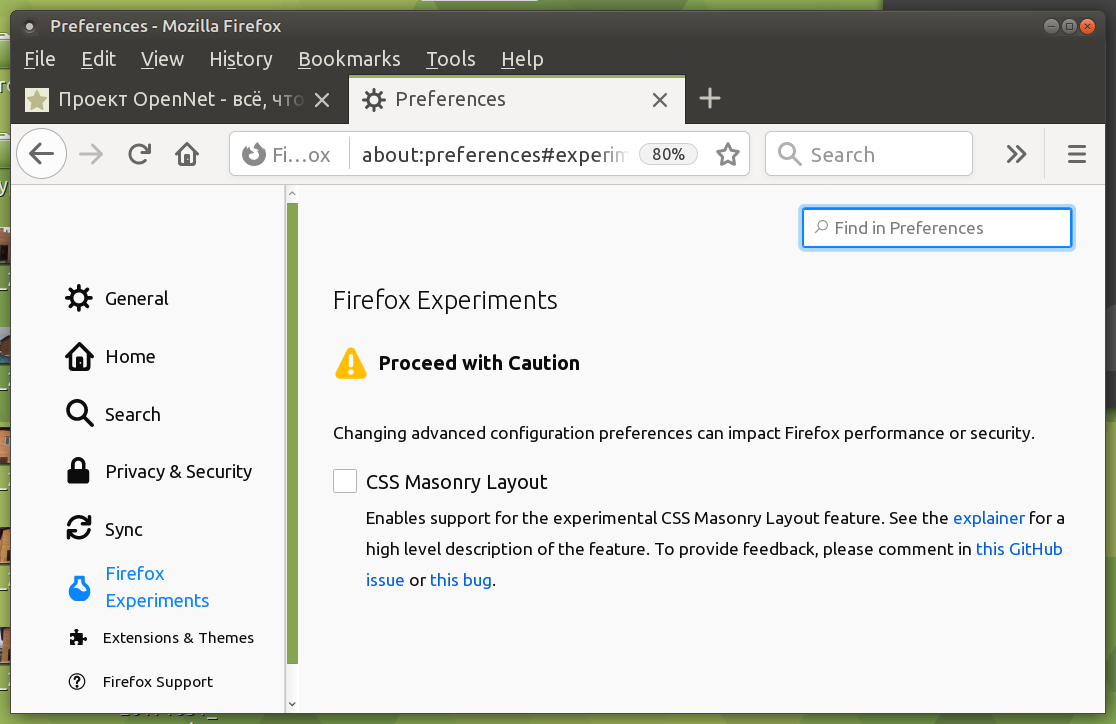Close the Preferences tab

(x=659, y=99)
